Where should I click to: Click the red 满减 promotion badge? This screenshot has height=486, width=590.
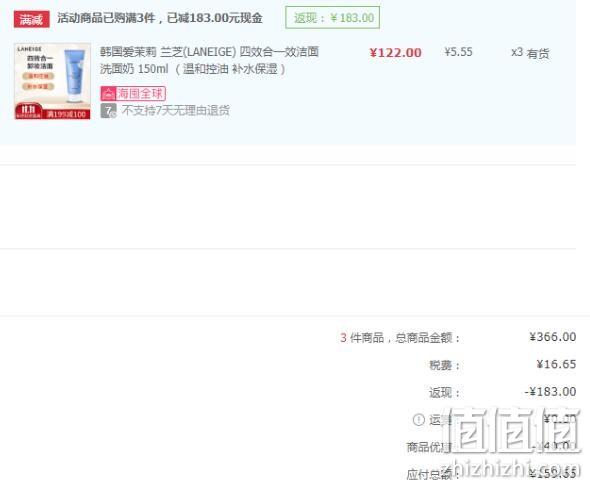(x=31, y=19)
